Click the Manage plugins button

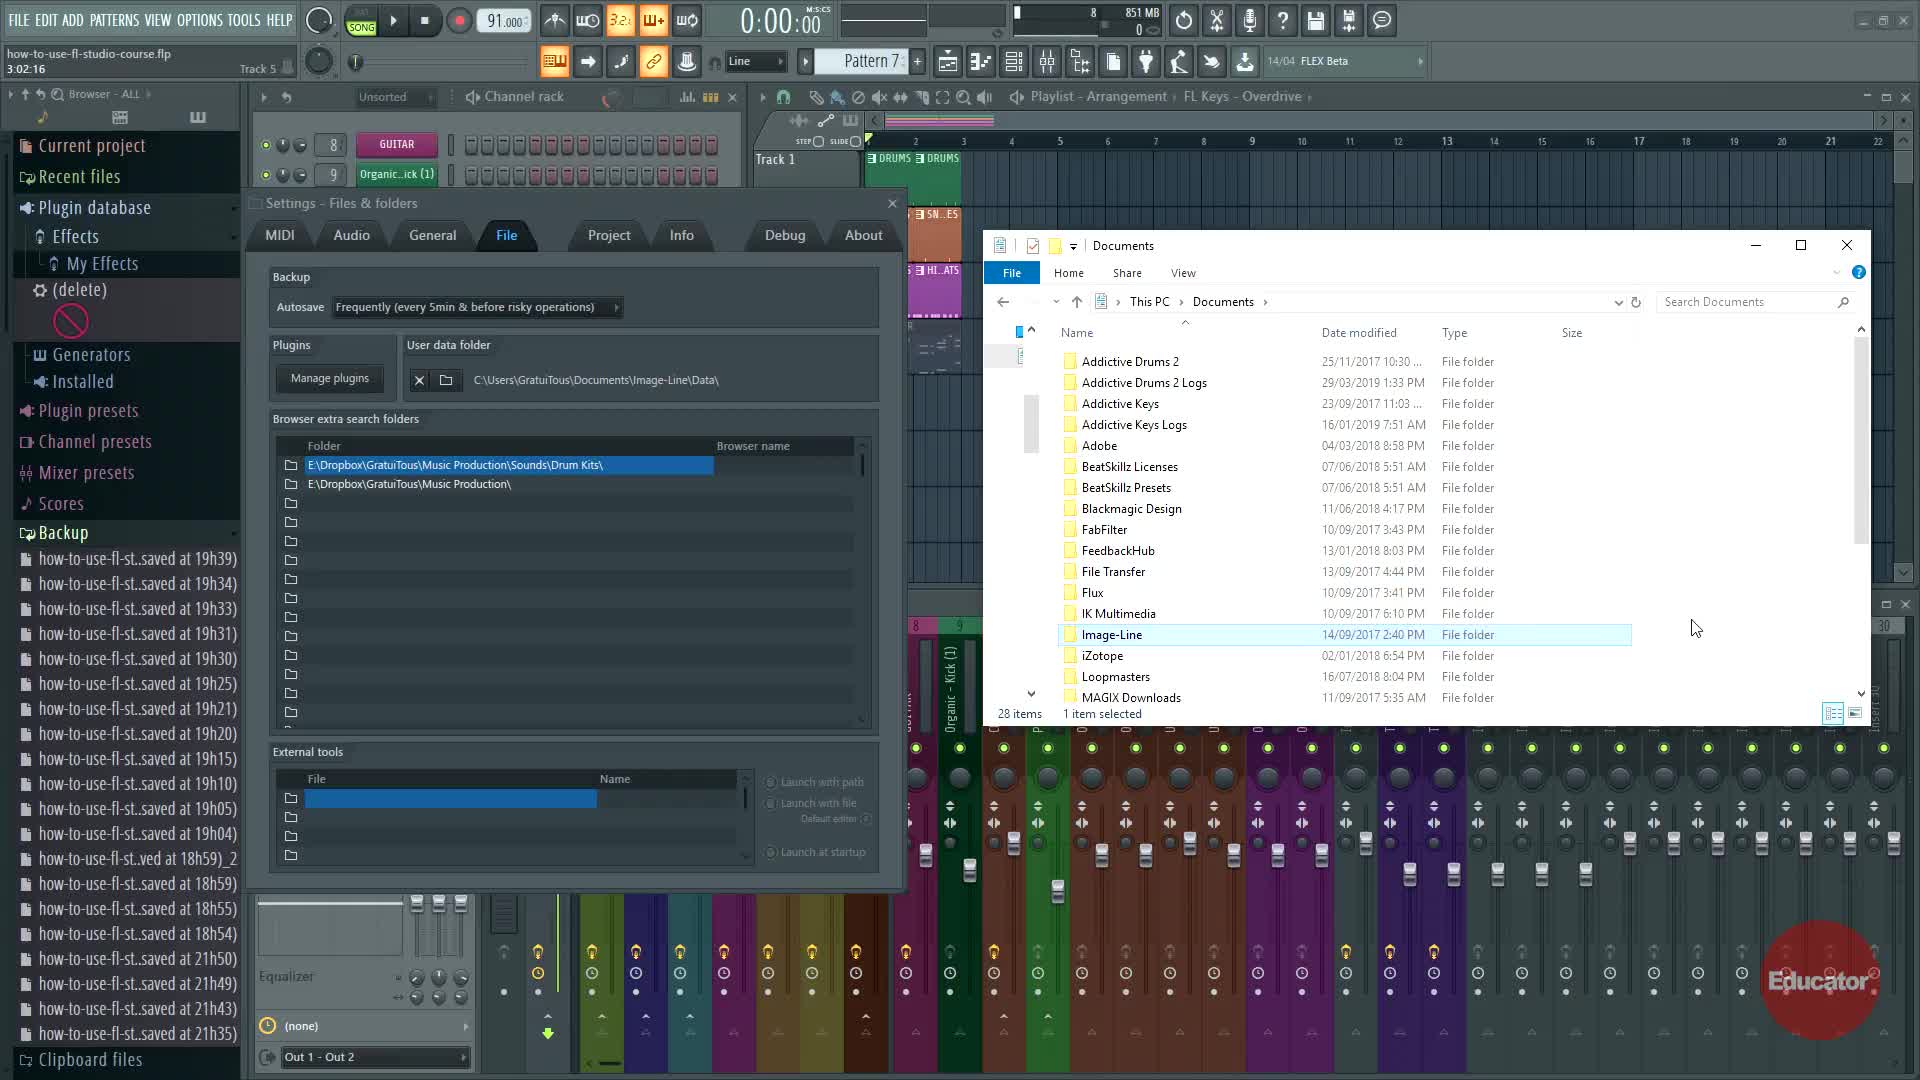[x=329, y=378]
